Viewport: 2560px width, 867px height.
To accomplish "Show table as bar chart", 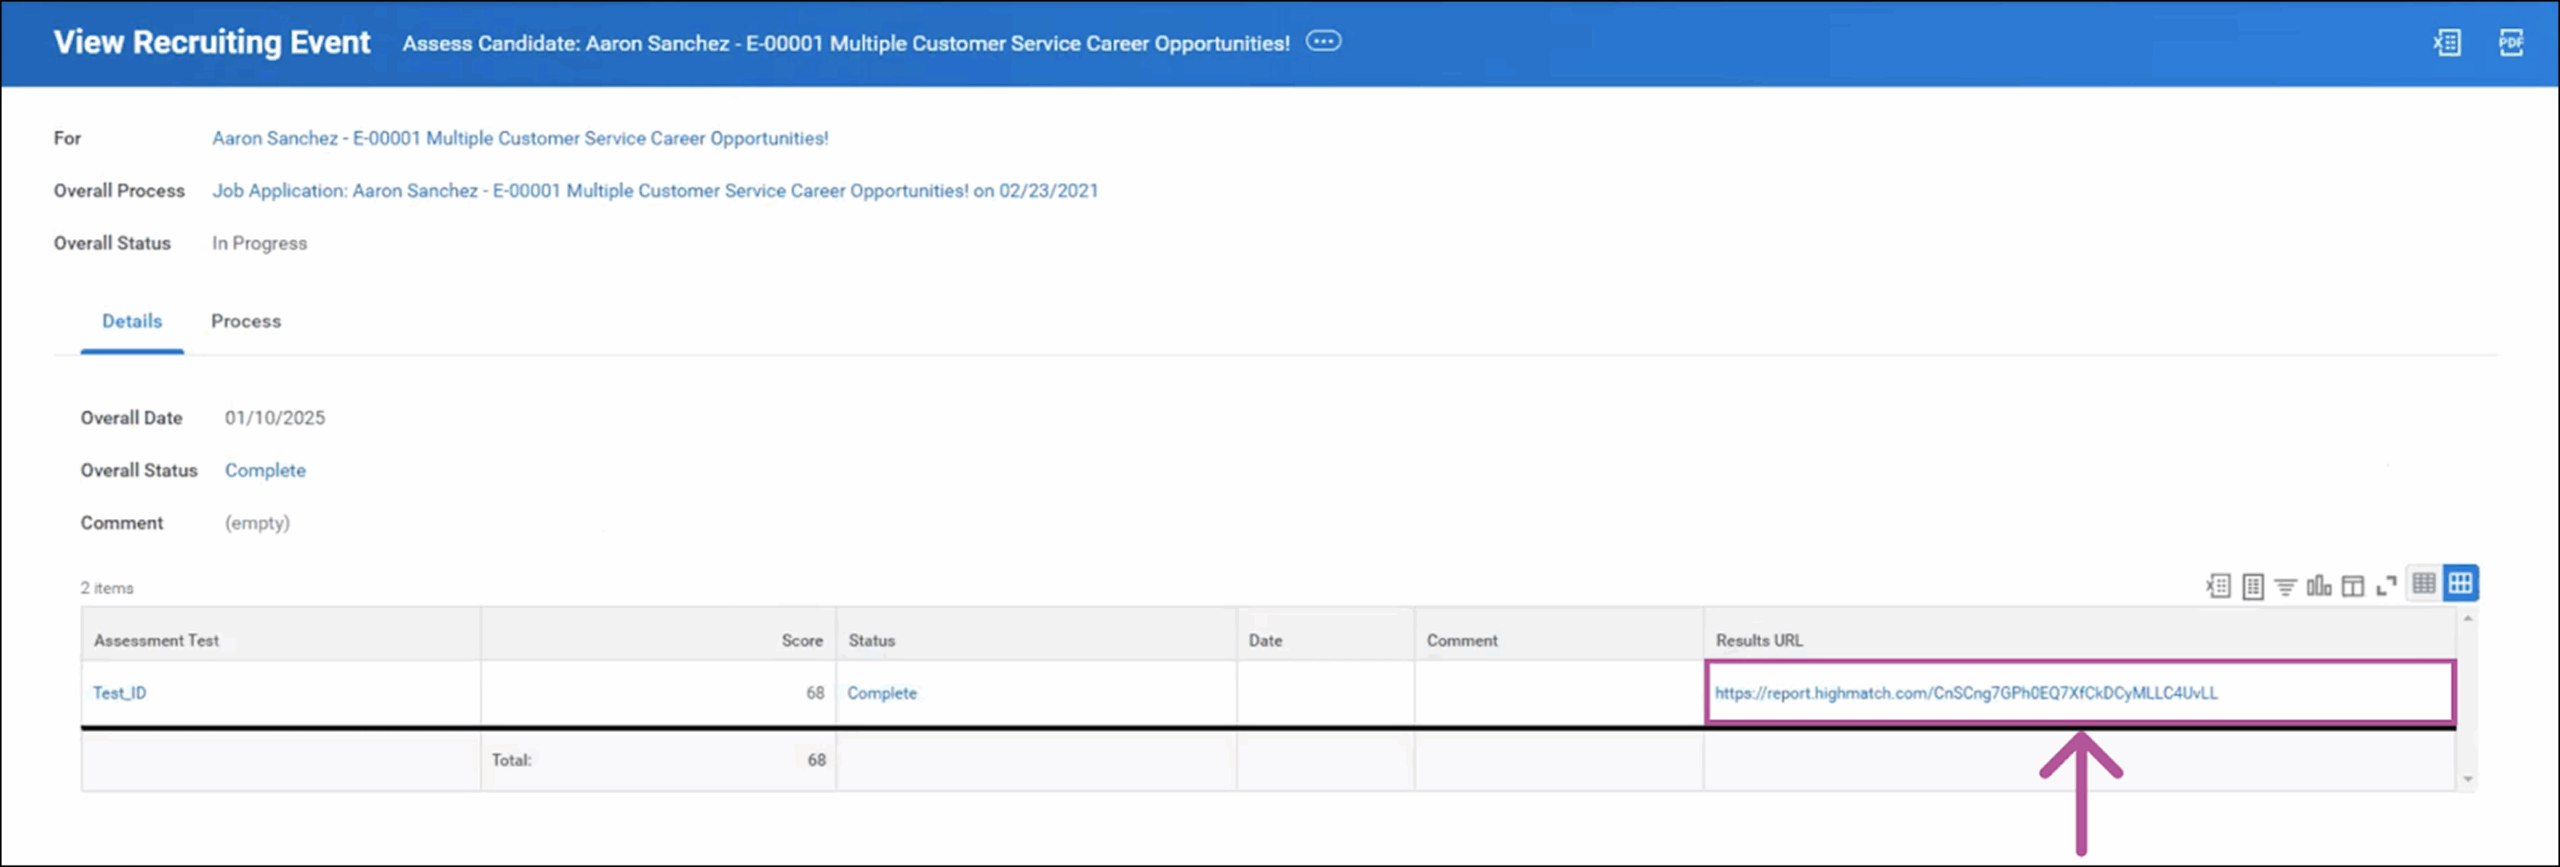I will click(2319, 586).
